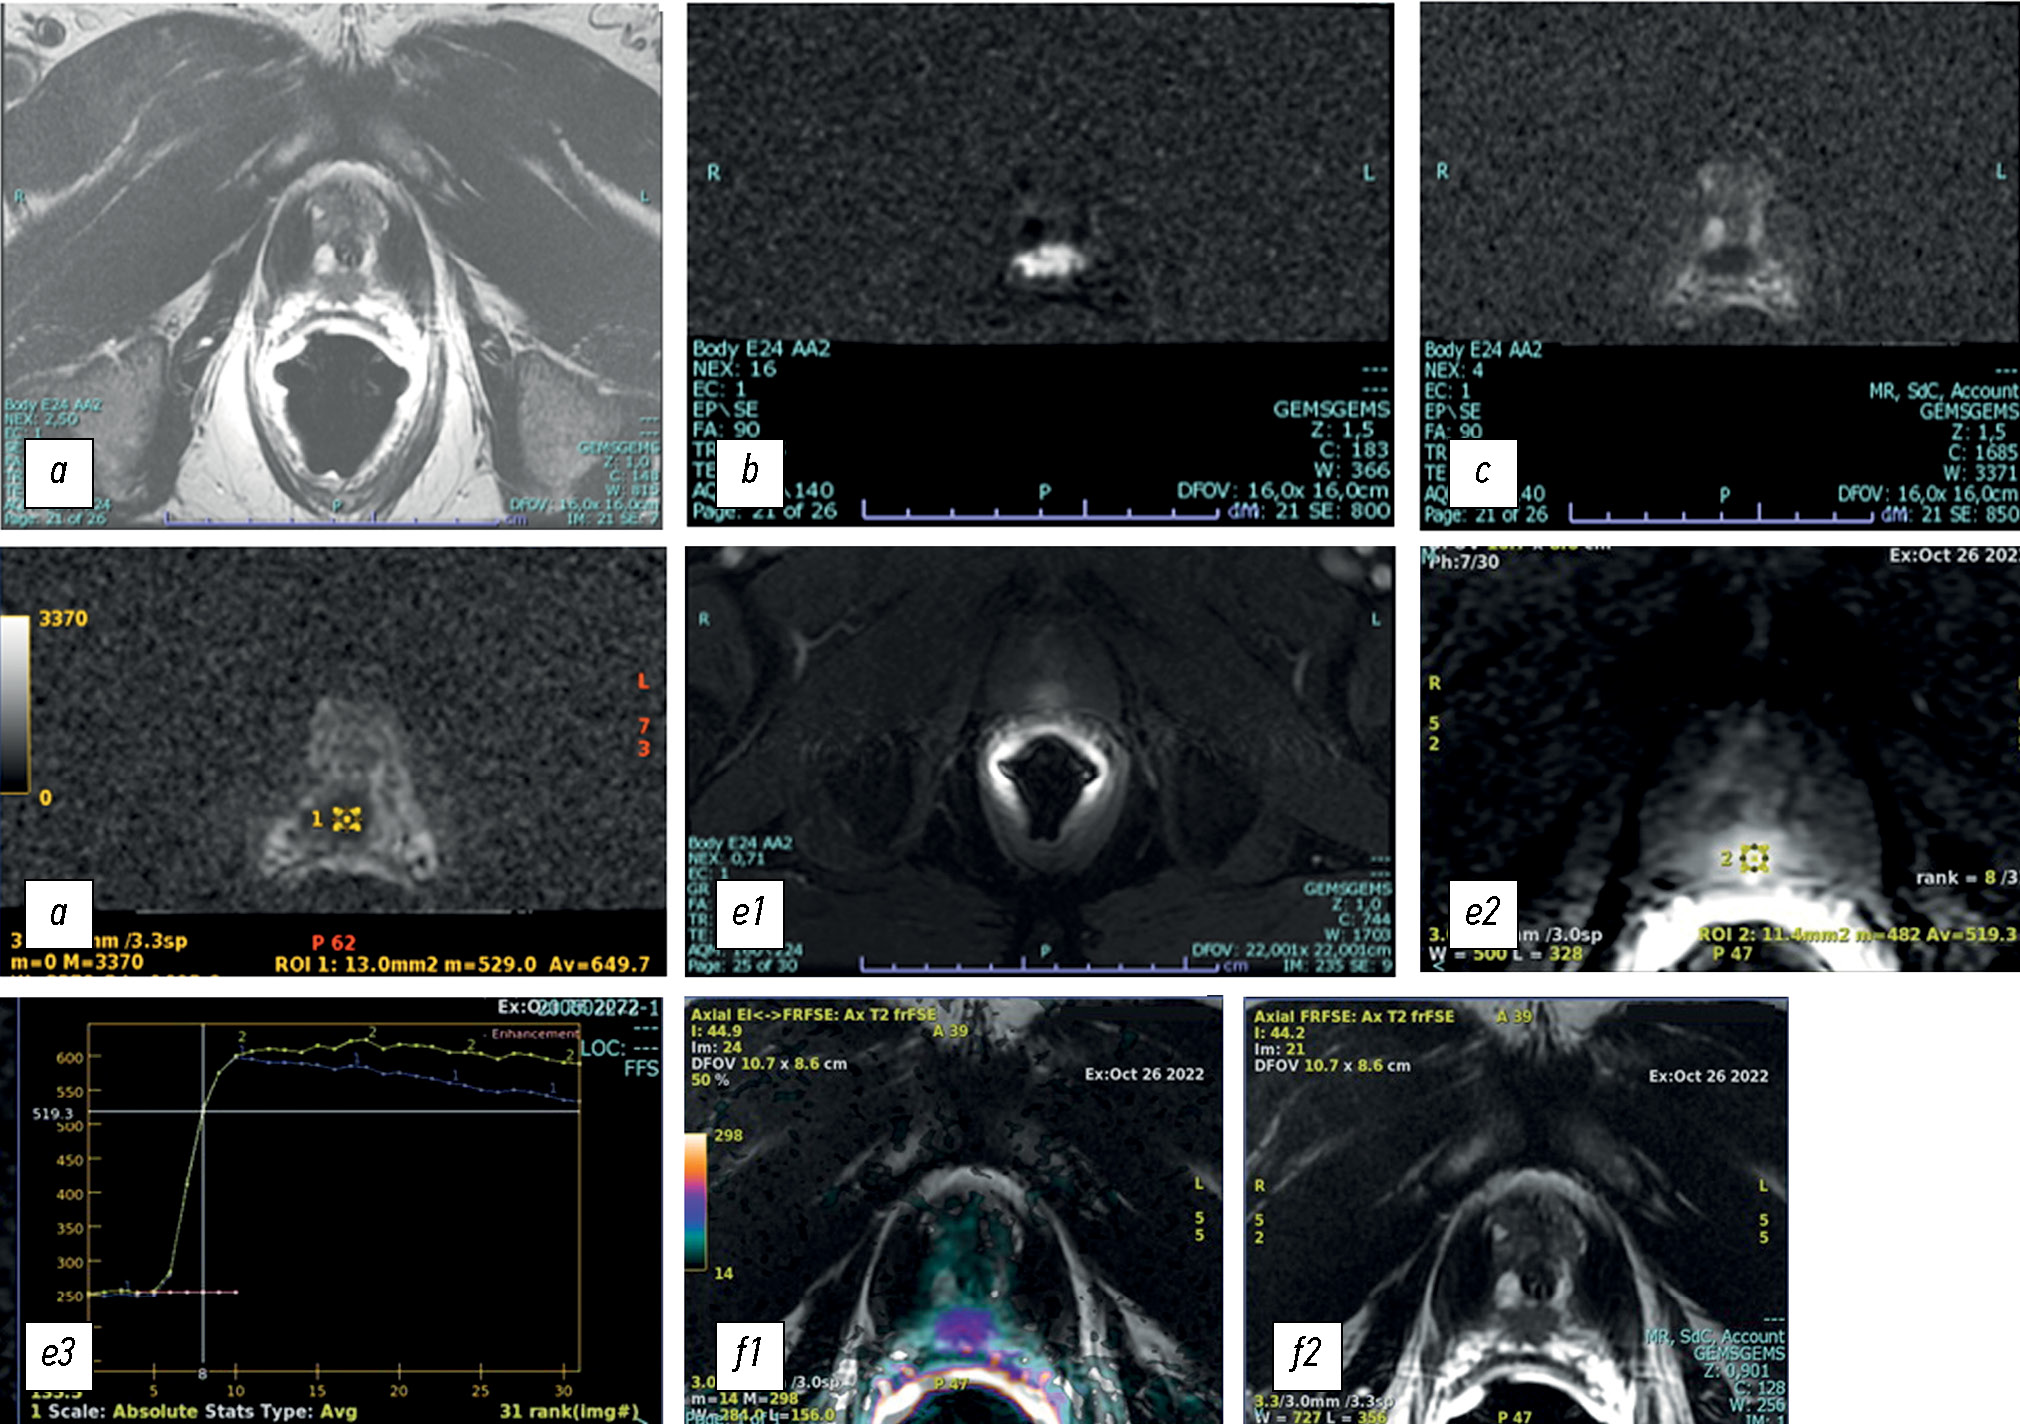This screenshot has width=2020, height=1424.
Task: Click the grayscale bar labeled 3370
Action: [15, 704]
